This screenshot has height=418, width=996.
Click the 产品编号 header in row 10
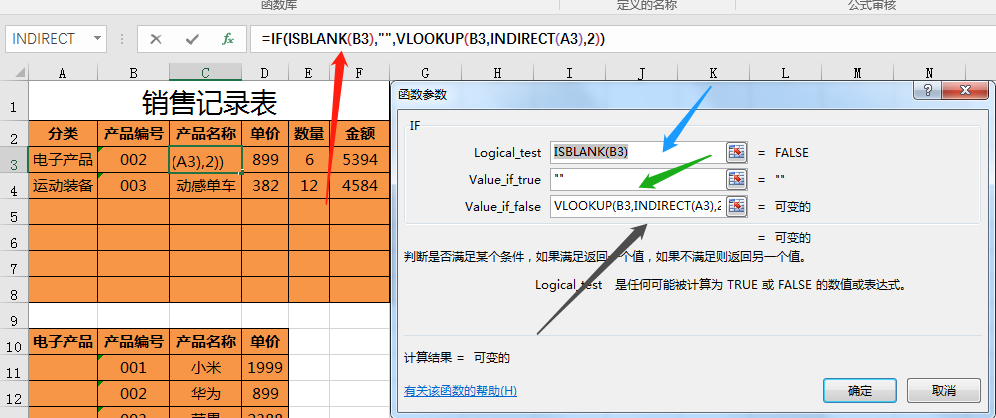point(133,342)
